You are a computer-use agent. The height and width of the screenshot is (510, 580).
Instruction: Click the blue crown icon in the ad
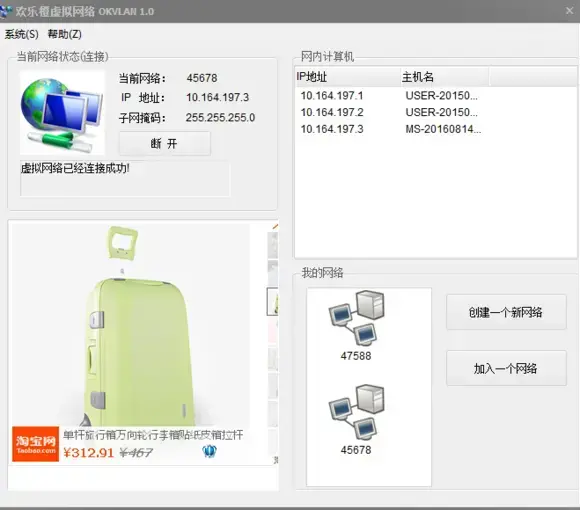tap(209, 451)
